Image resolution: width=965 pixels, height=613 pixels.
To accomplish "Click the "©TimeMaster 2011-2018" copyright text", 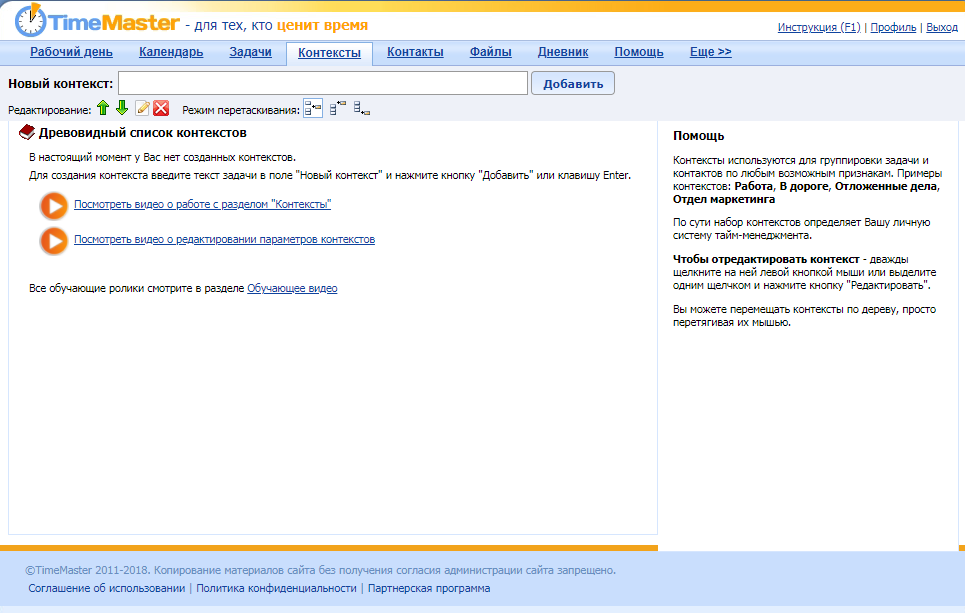I will [x=86, y=571].
